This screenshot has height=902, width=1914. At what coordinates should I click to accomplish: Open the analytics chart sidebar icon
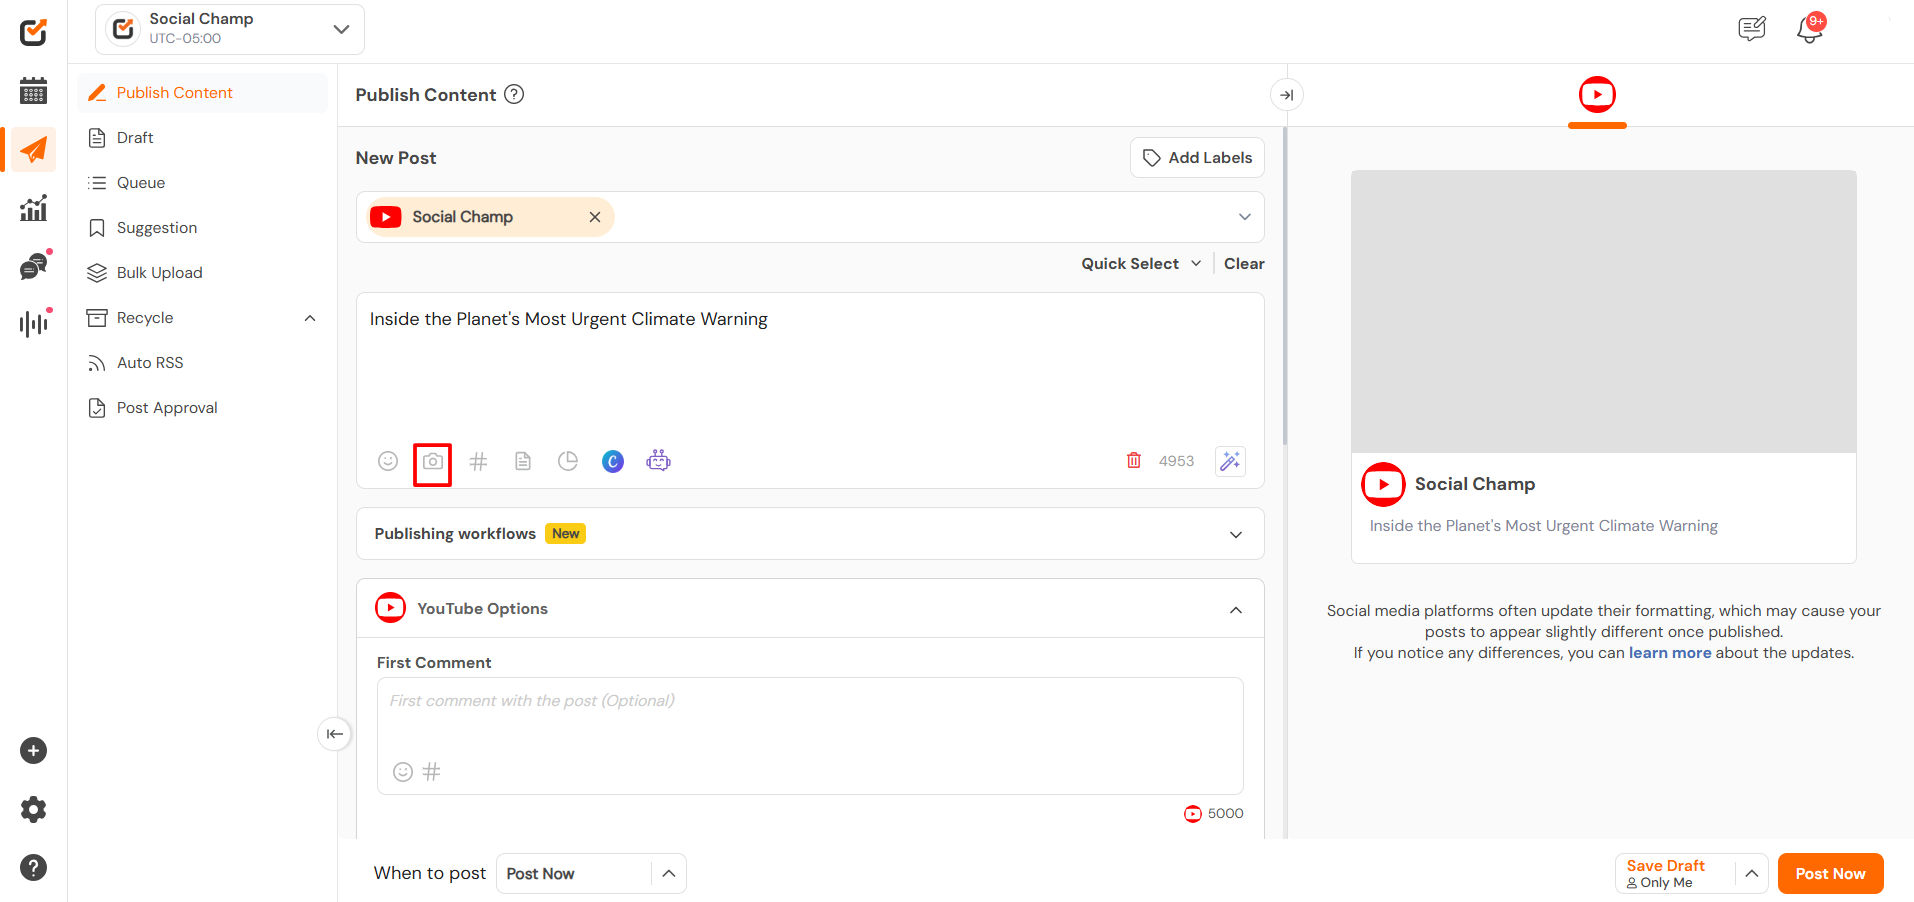point(33,209)
